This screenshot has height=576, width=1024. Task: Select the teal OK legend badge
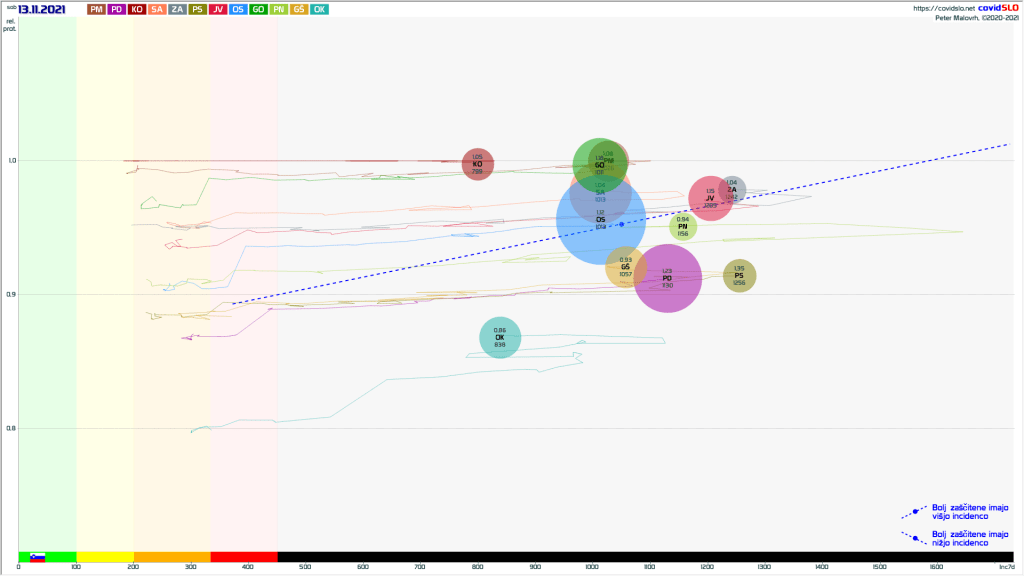pyautogui.click(x=319, y=9)
